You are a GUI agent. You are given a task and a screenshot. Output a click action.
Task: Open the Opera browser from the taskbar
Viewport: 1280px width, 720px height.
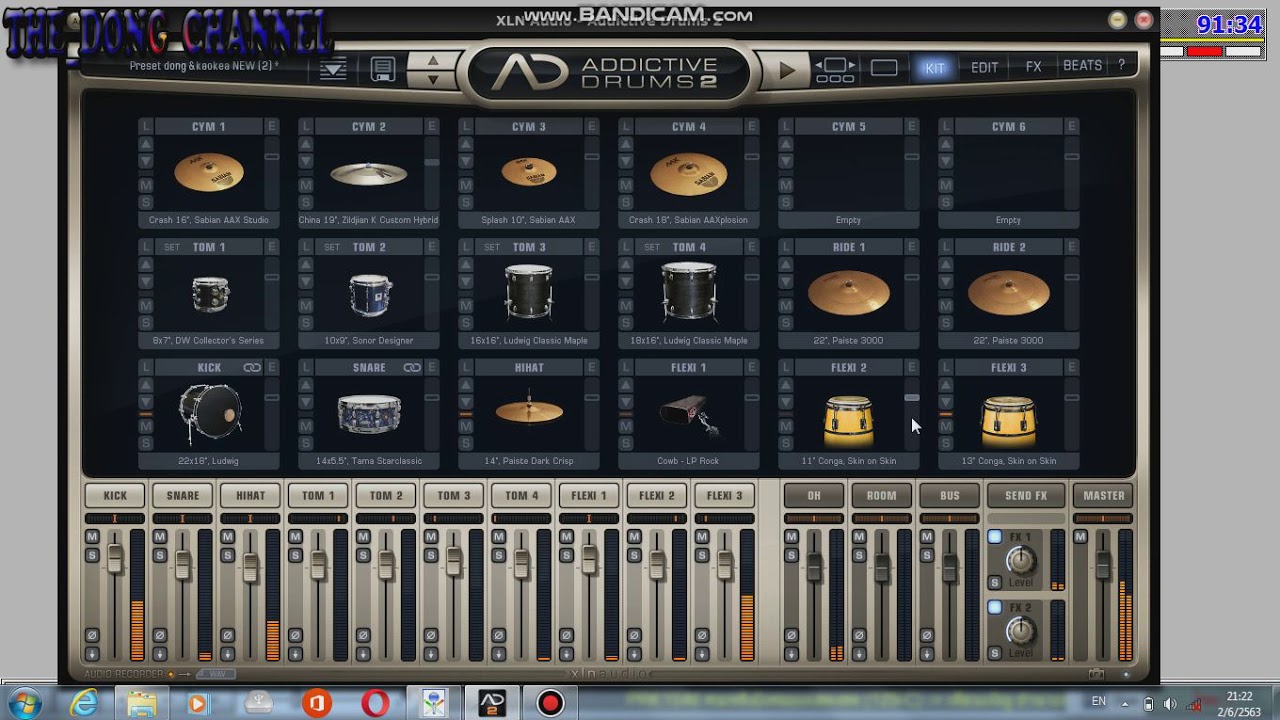point(375,703)
